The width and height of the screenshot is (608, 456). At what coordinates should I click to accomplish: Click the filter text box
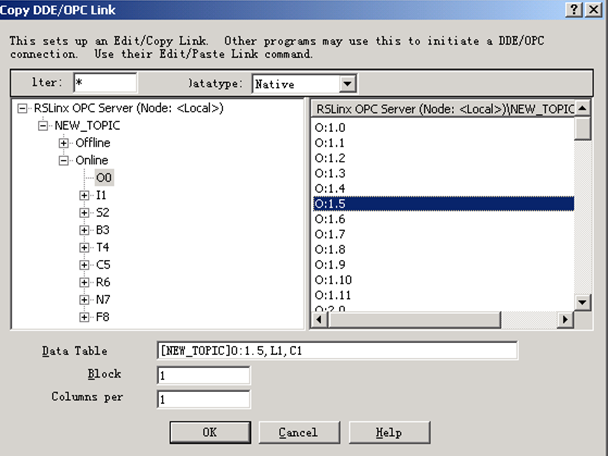coord(104,82)
